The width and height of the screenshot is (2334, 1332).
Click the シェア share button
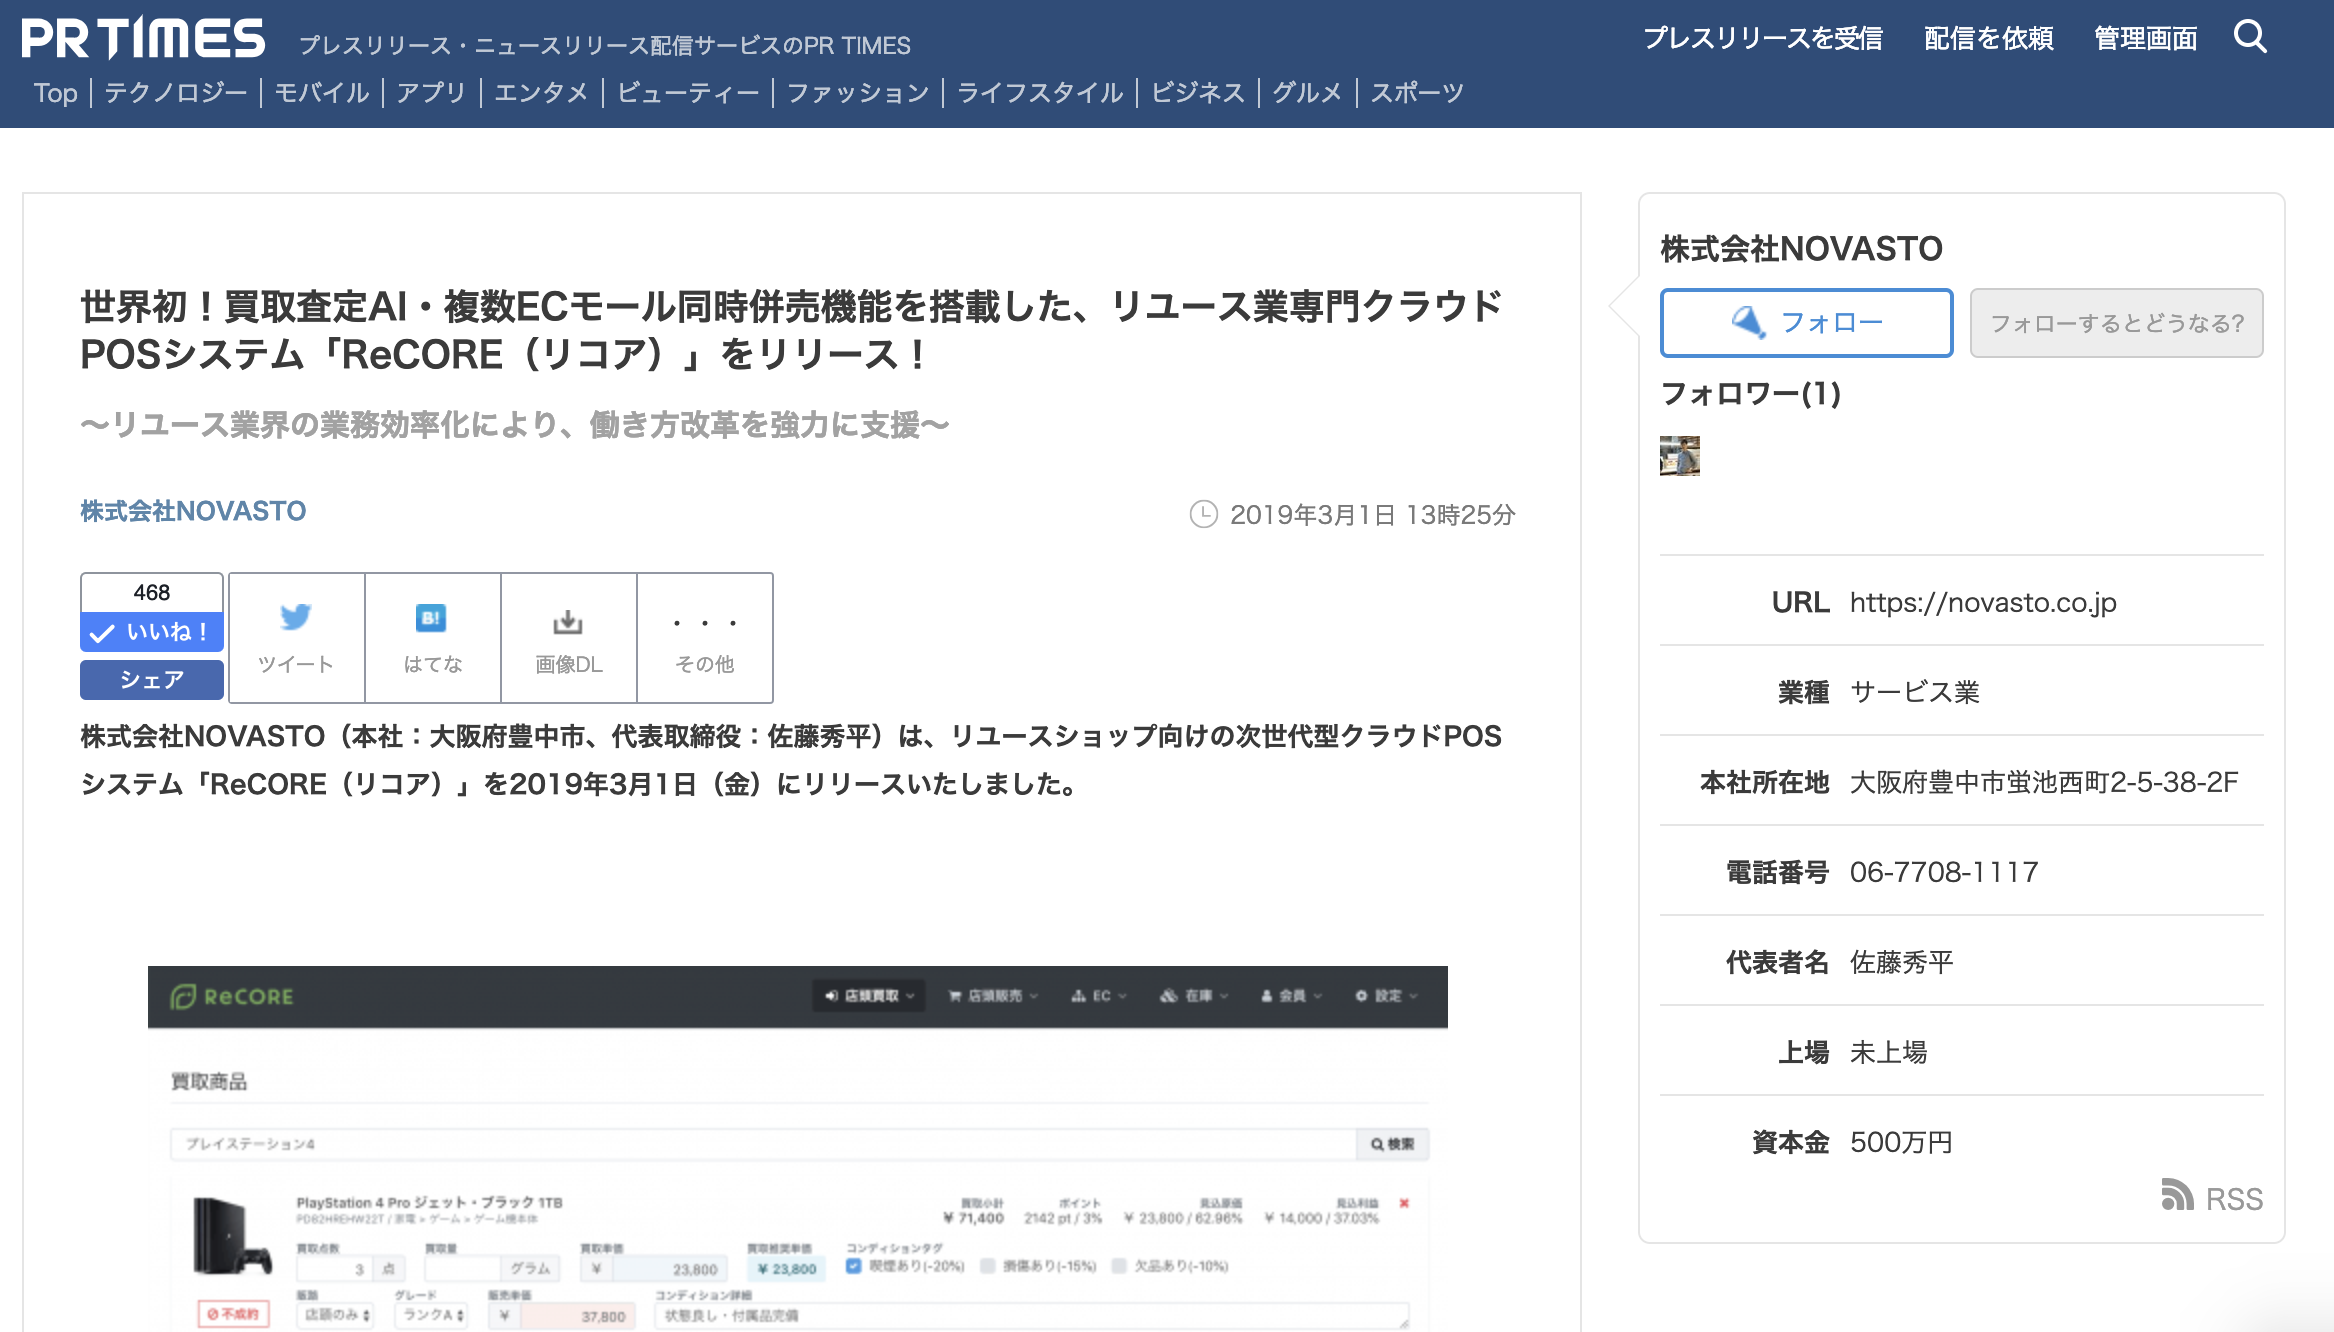click(x=152, y=680)
